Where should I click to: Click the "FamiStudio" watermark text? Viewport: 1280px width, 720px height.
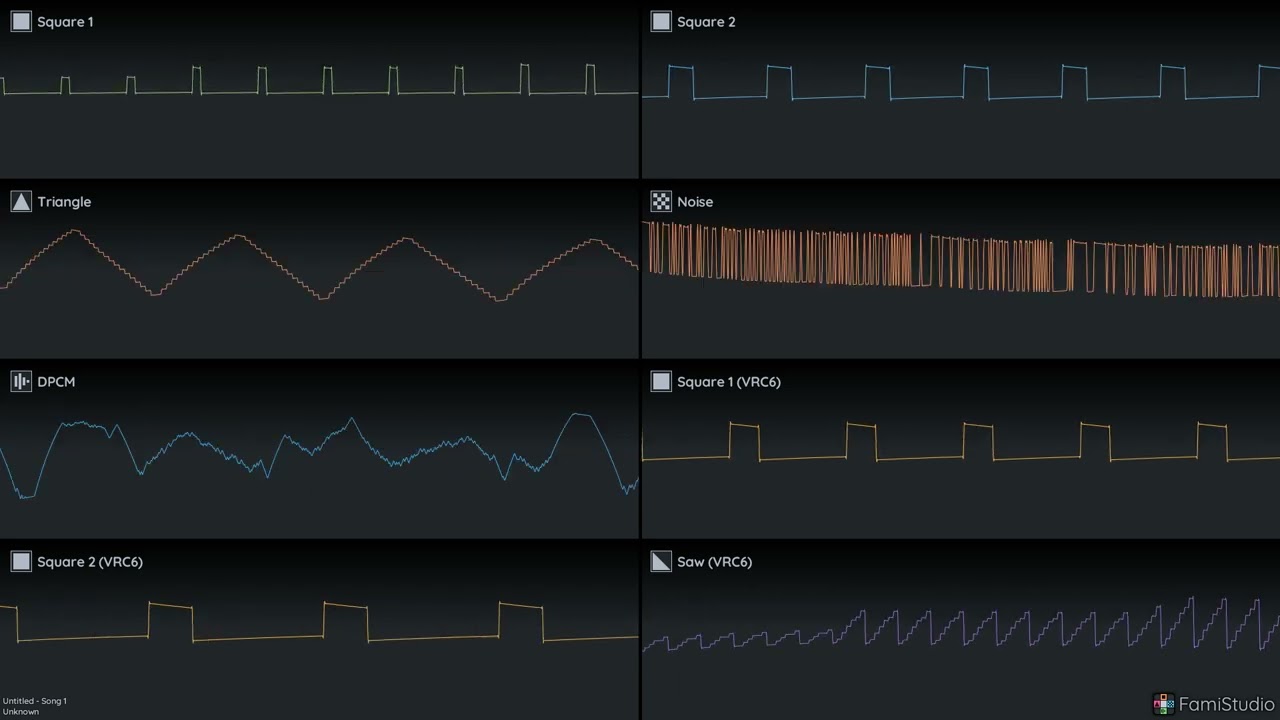tap(1227, 704)
